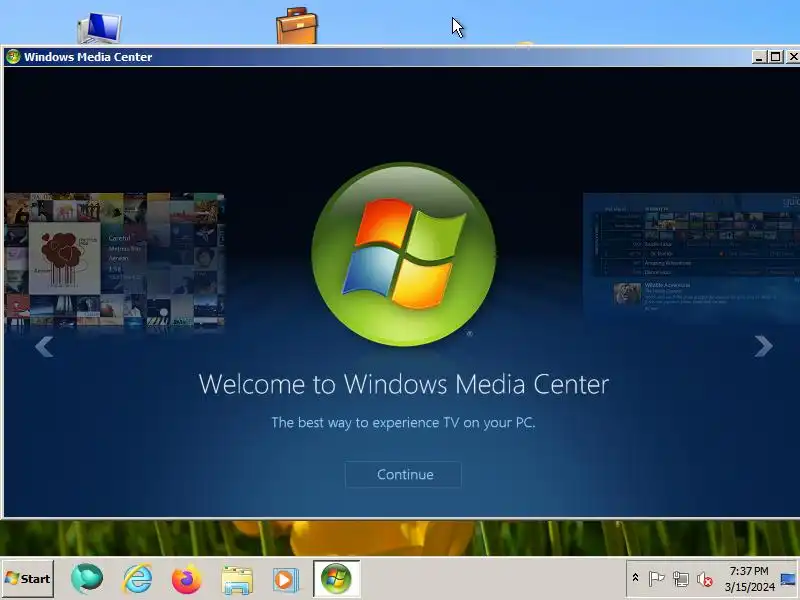Click the Continue button
Image resolution: width=800 pixels, height=600 pixels.
click(403, 474)
